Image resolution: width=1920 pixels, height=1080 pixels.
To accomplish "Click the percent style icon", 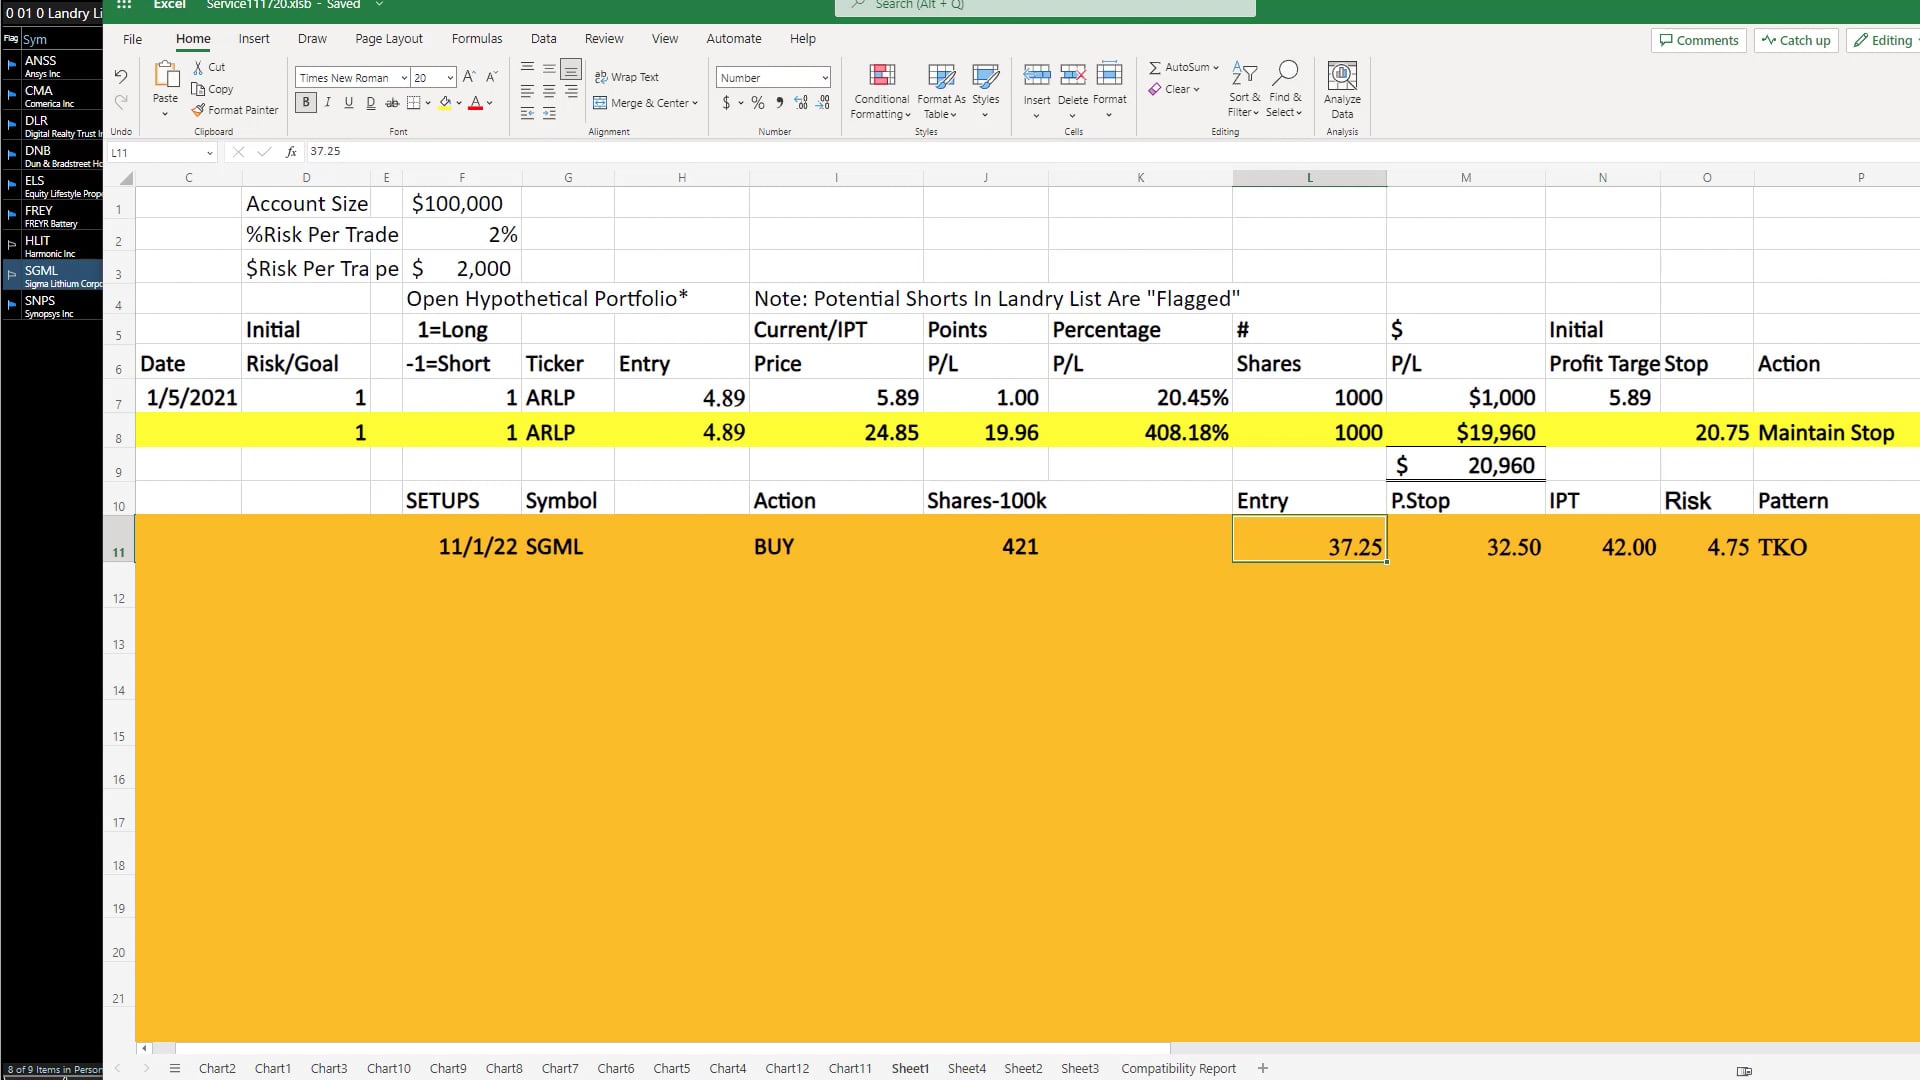I will pyautogui.click(x=758, y=103).
